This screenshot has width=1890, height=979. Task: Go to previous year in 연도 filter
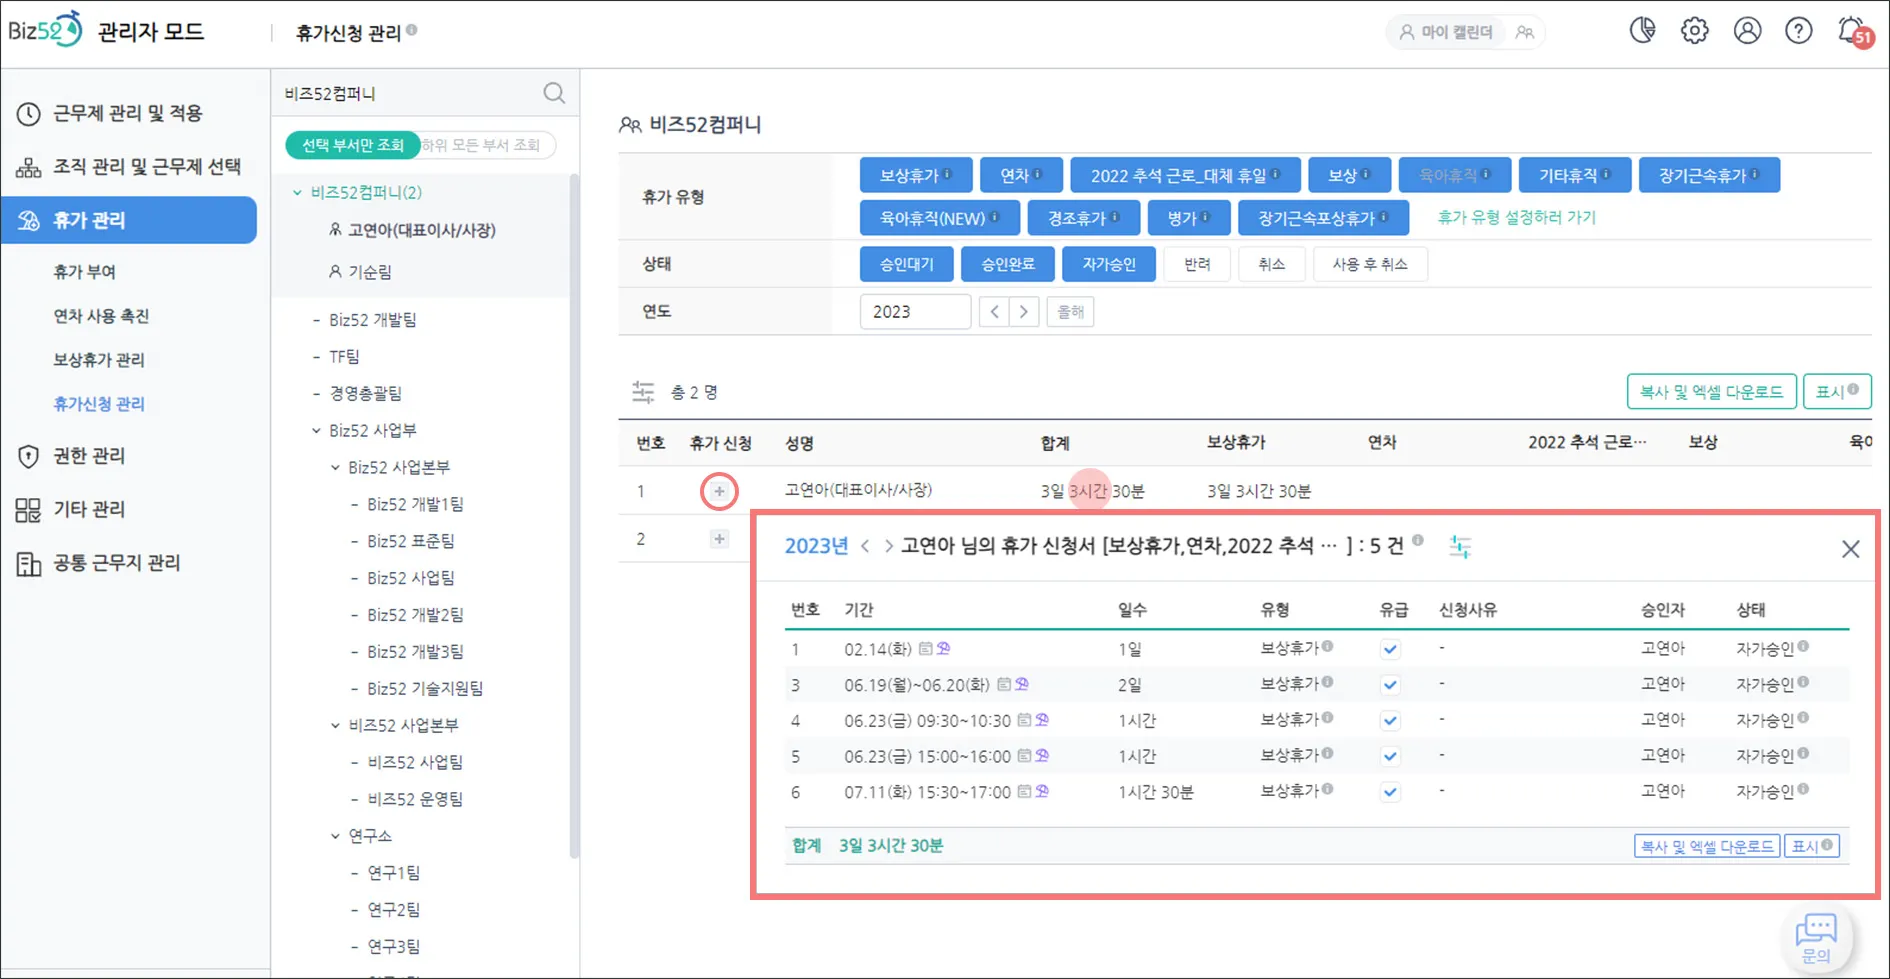click(994, 312)
